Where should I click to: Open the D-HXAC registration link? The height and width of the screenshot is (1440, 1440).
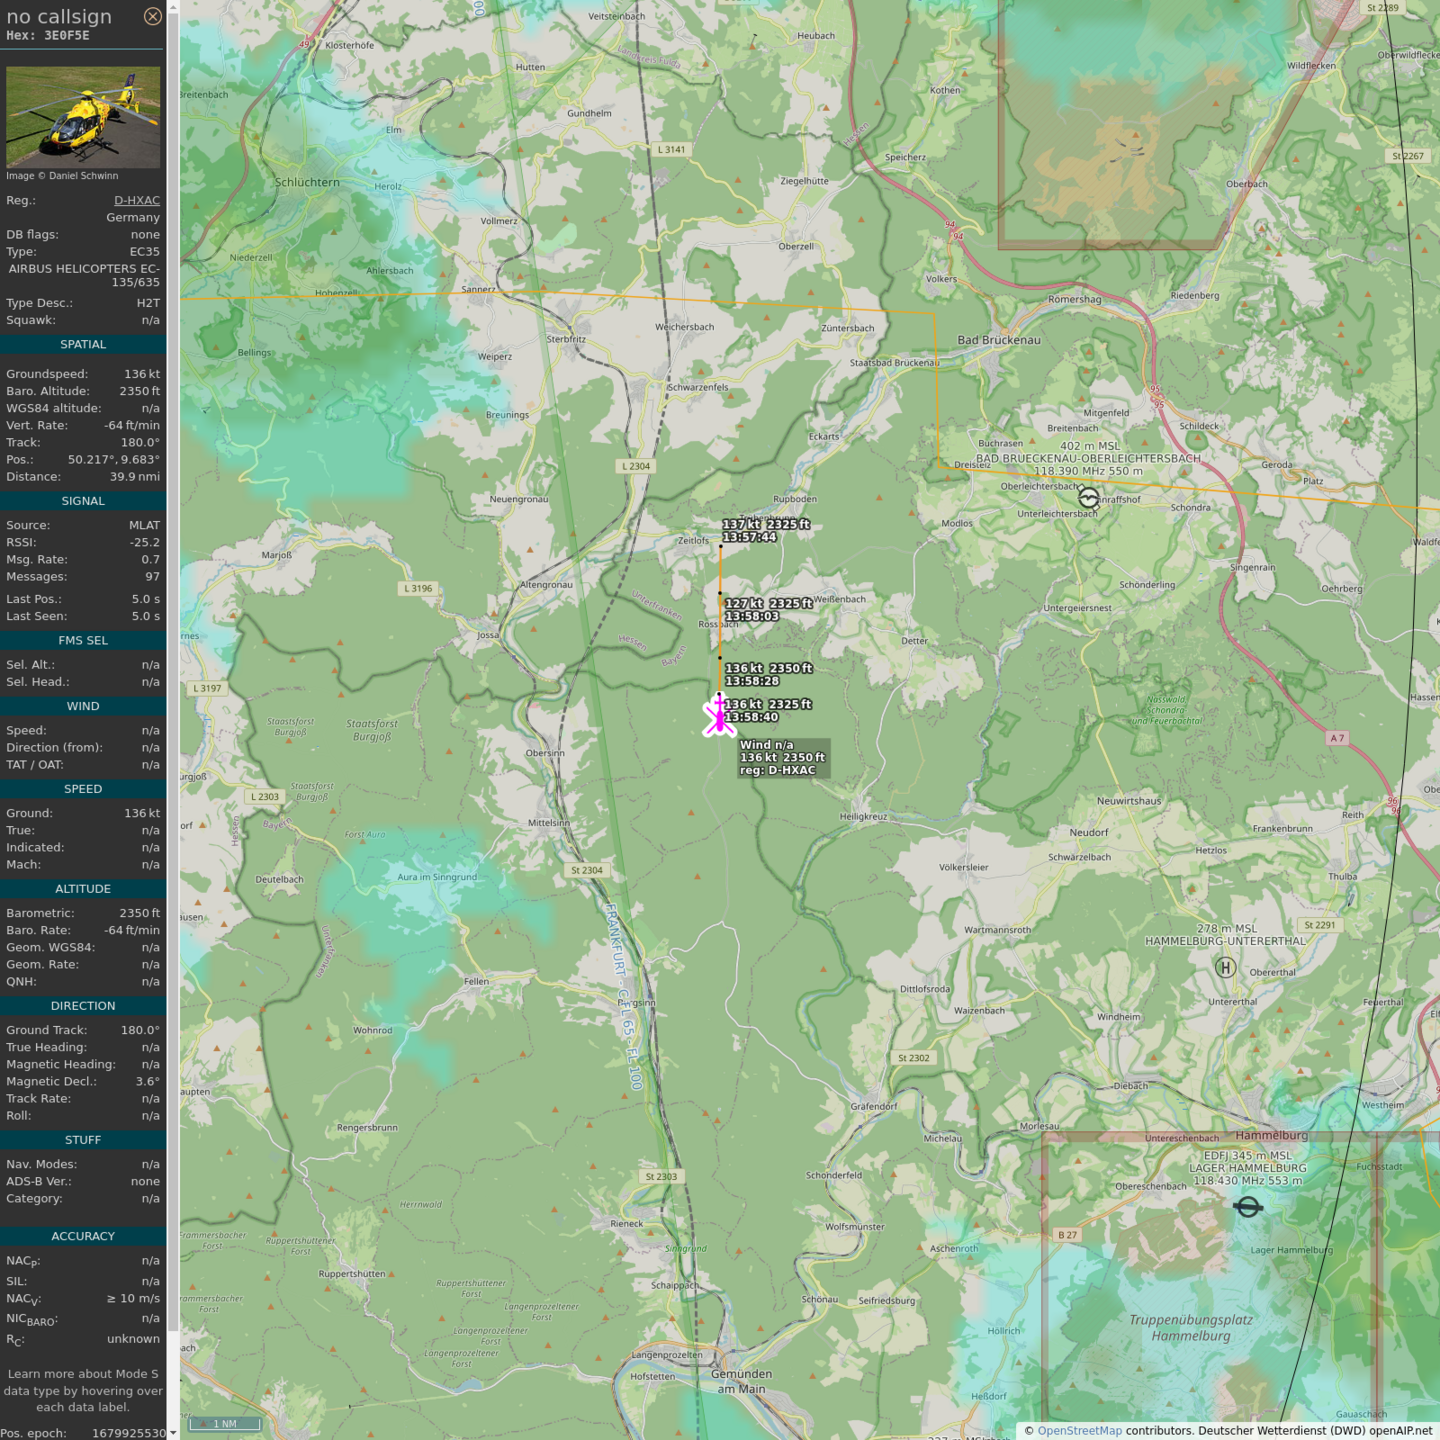coord(136,200)
